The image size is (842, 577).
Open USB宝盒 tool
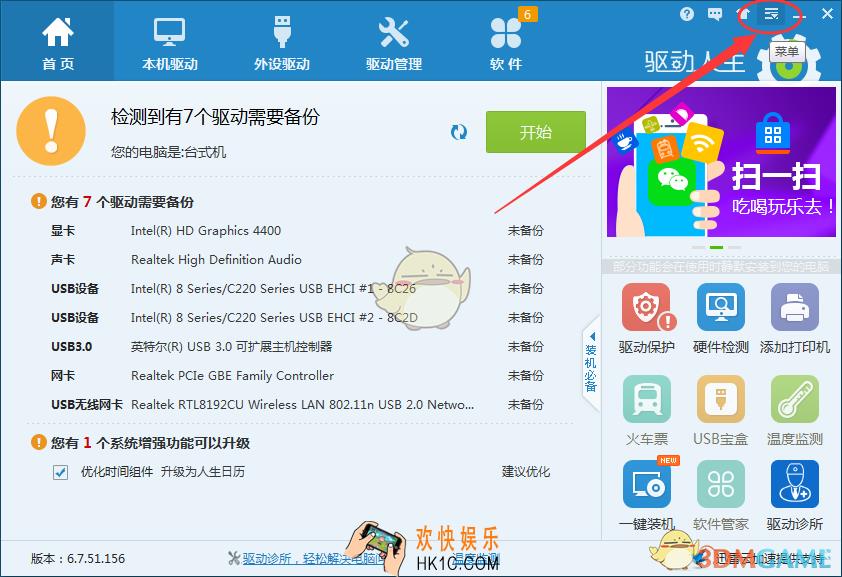[721, 411]
